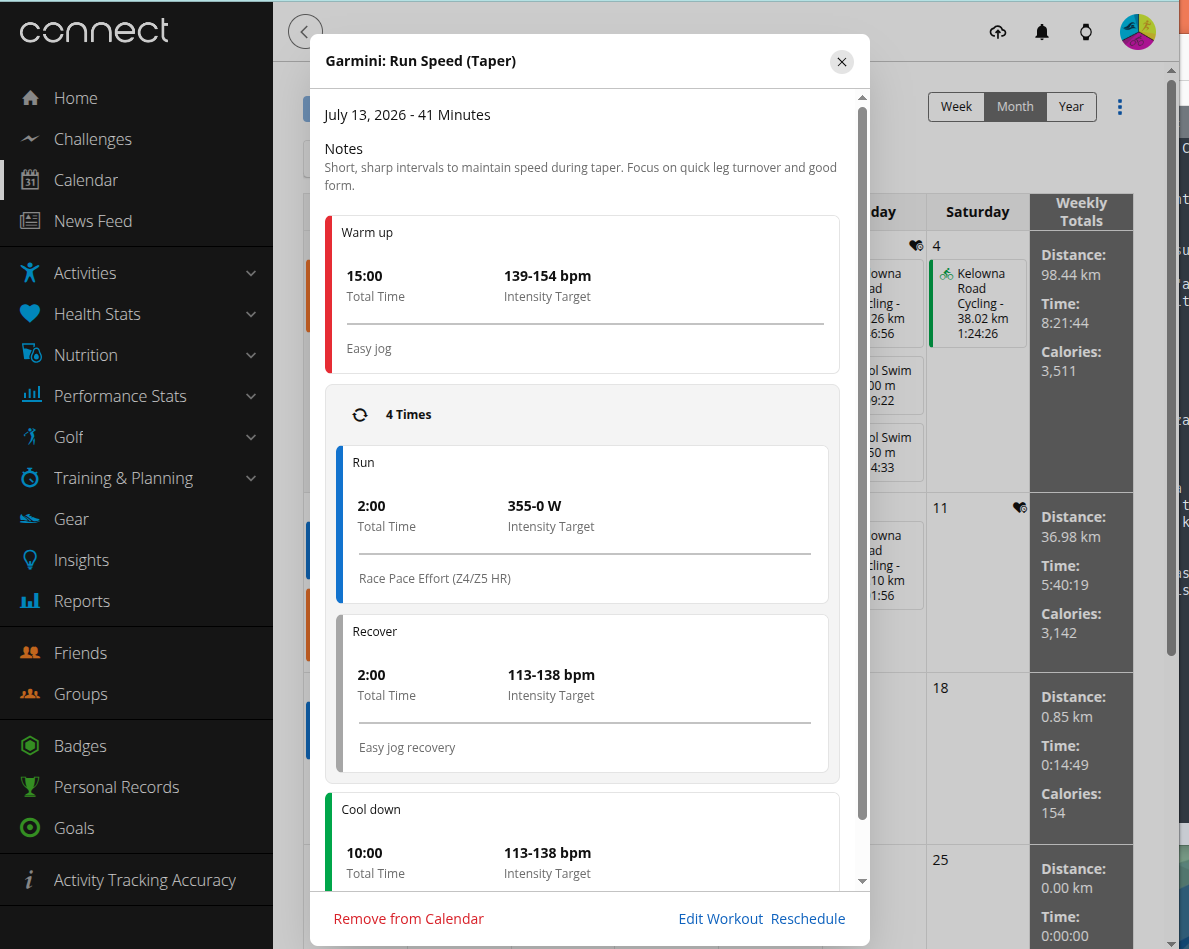
Task: Click the Cool down step card
Action: pyautogui.click(x=582, y=842)
